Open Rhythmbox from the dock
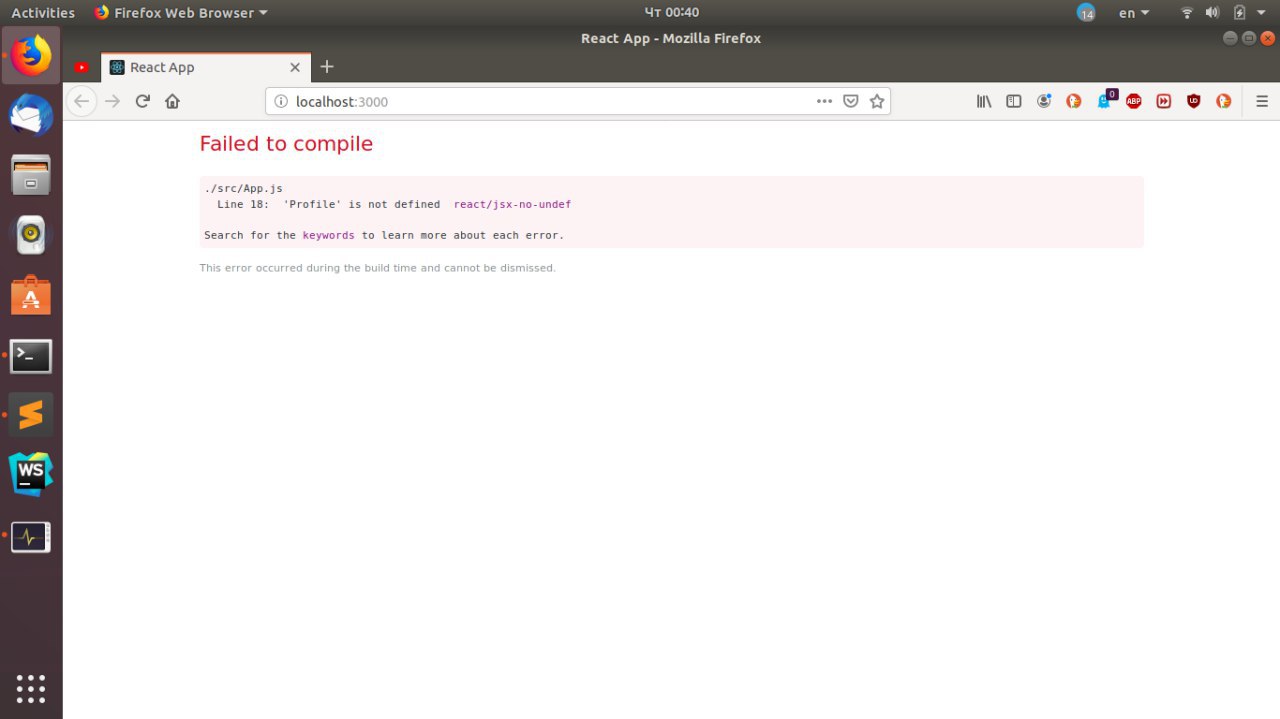Screen dimensions: 1280x719 pyautogui.click(x=31, y=235)
